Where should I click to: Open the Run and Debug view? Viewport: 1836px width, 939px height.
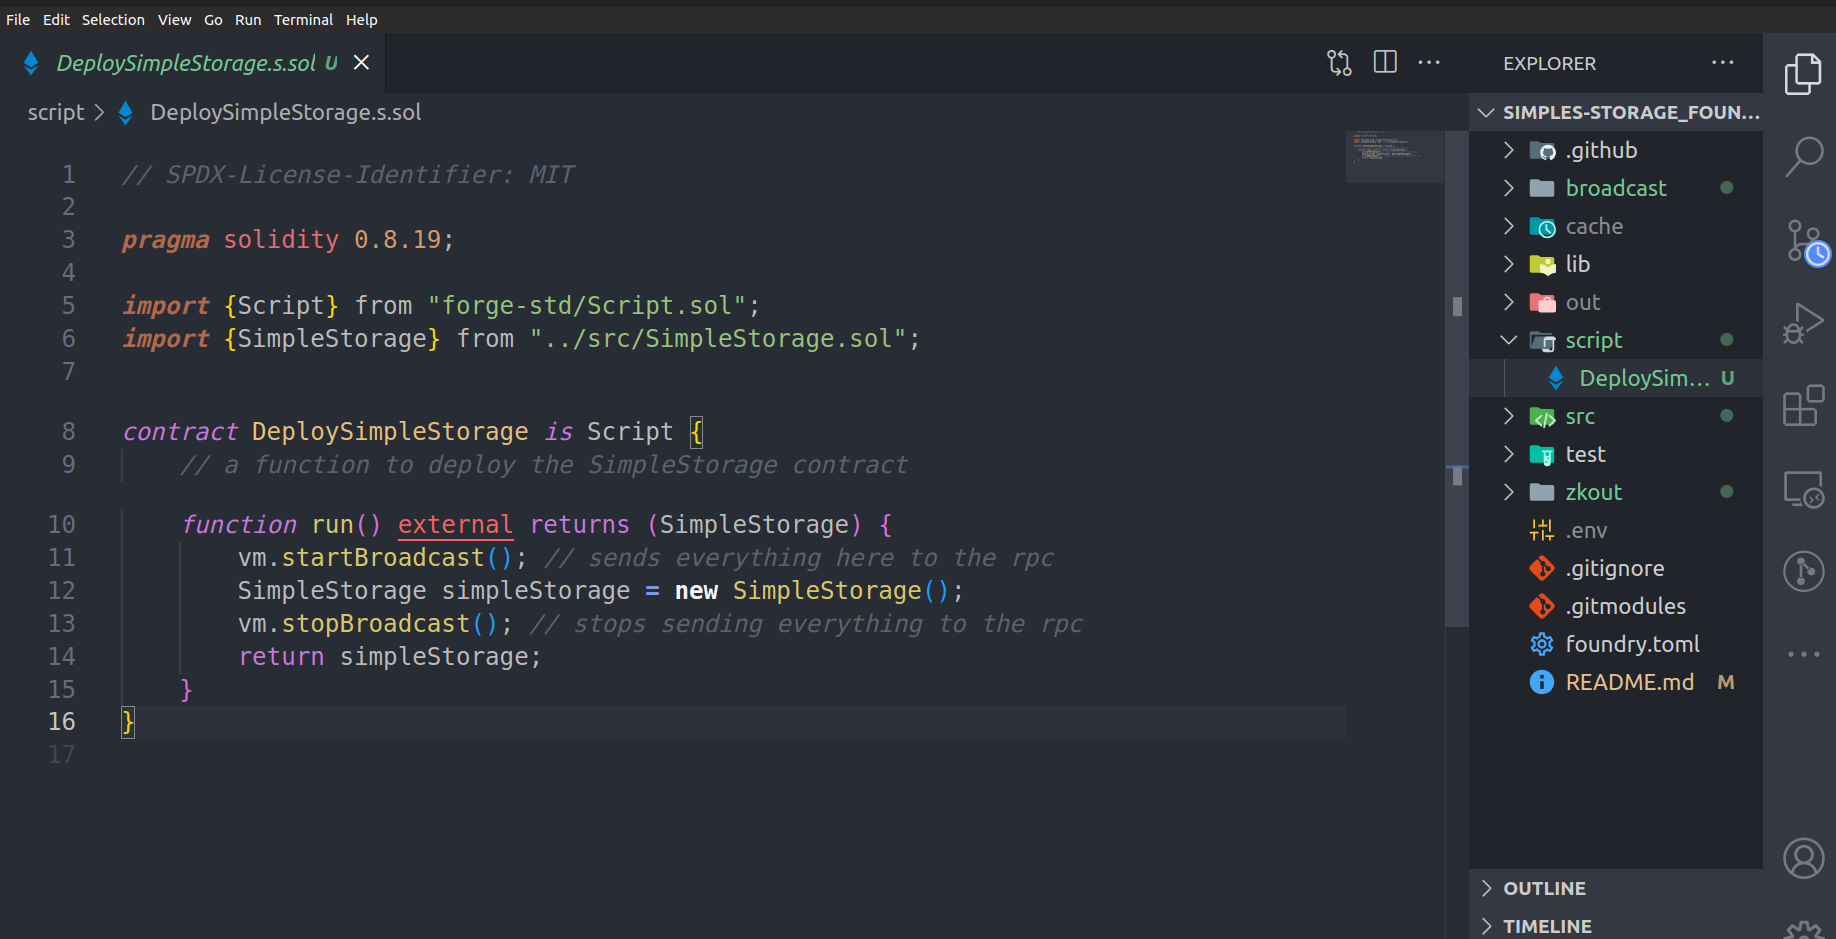pos(1803,323)
